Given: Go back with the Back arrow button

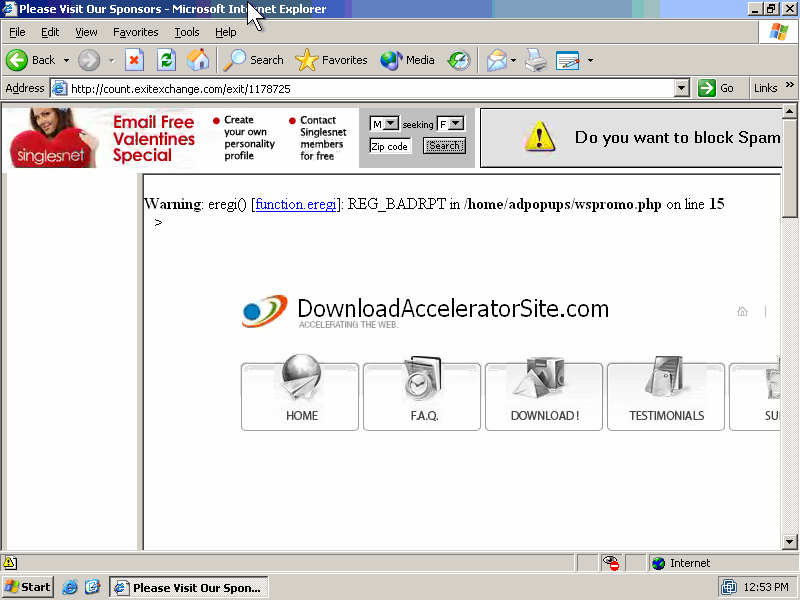Looking at the screenshot, I should point(31,60).
